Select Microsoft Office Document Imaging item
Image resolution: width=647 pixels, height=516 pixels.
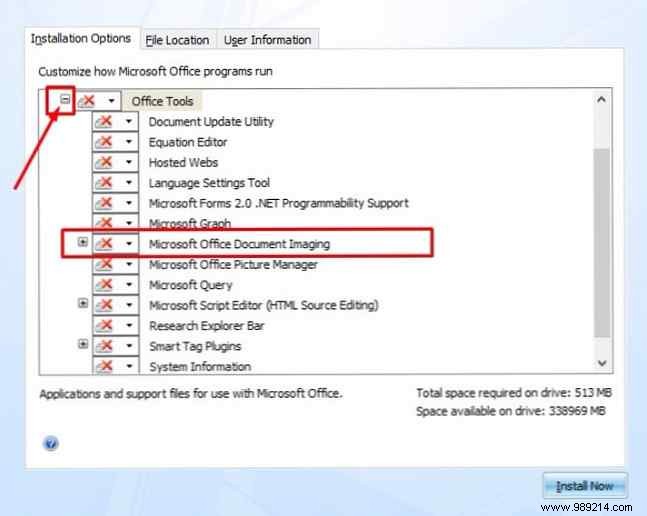point(239,244)
